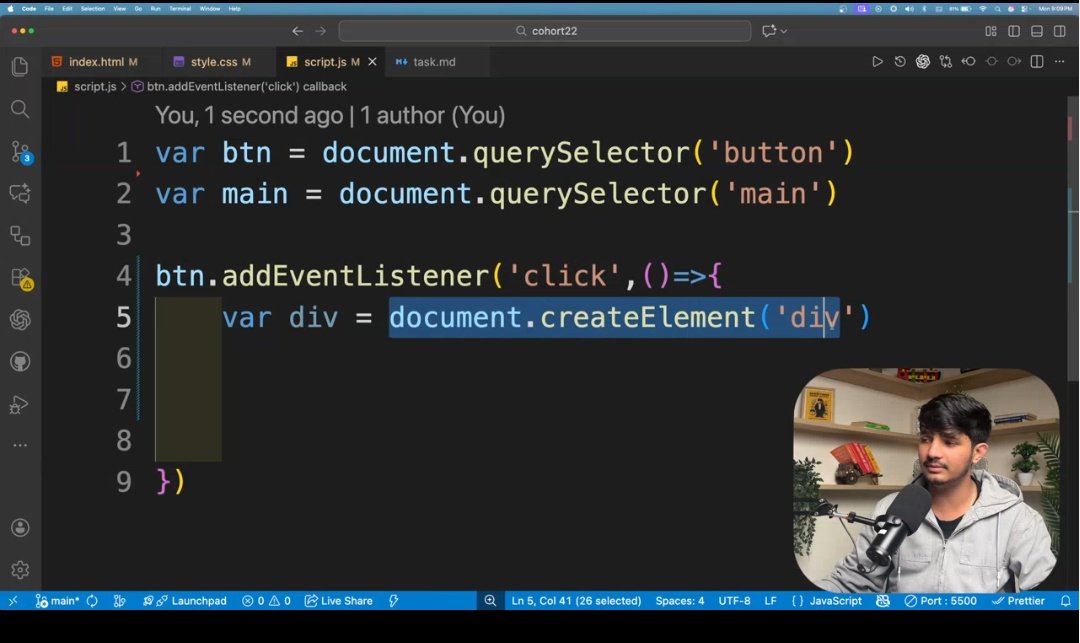Show additional views via the ellipsis in activity bar
1080x643 pixels.
[20, 445]
